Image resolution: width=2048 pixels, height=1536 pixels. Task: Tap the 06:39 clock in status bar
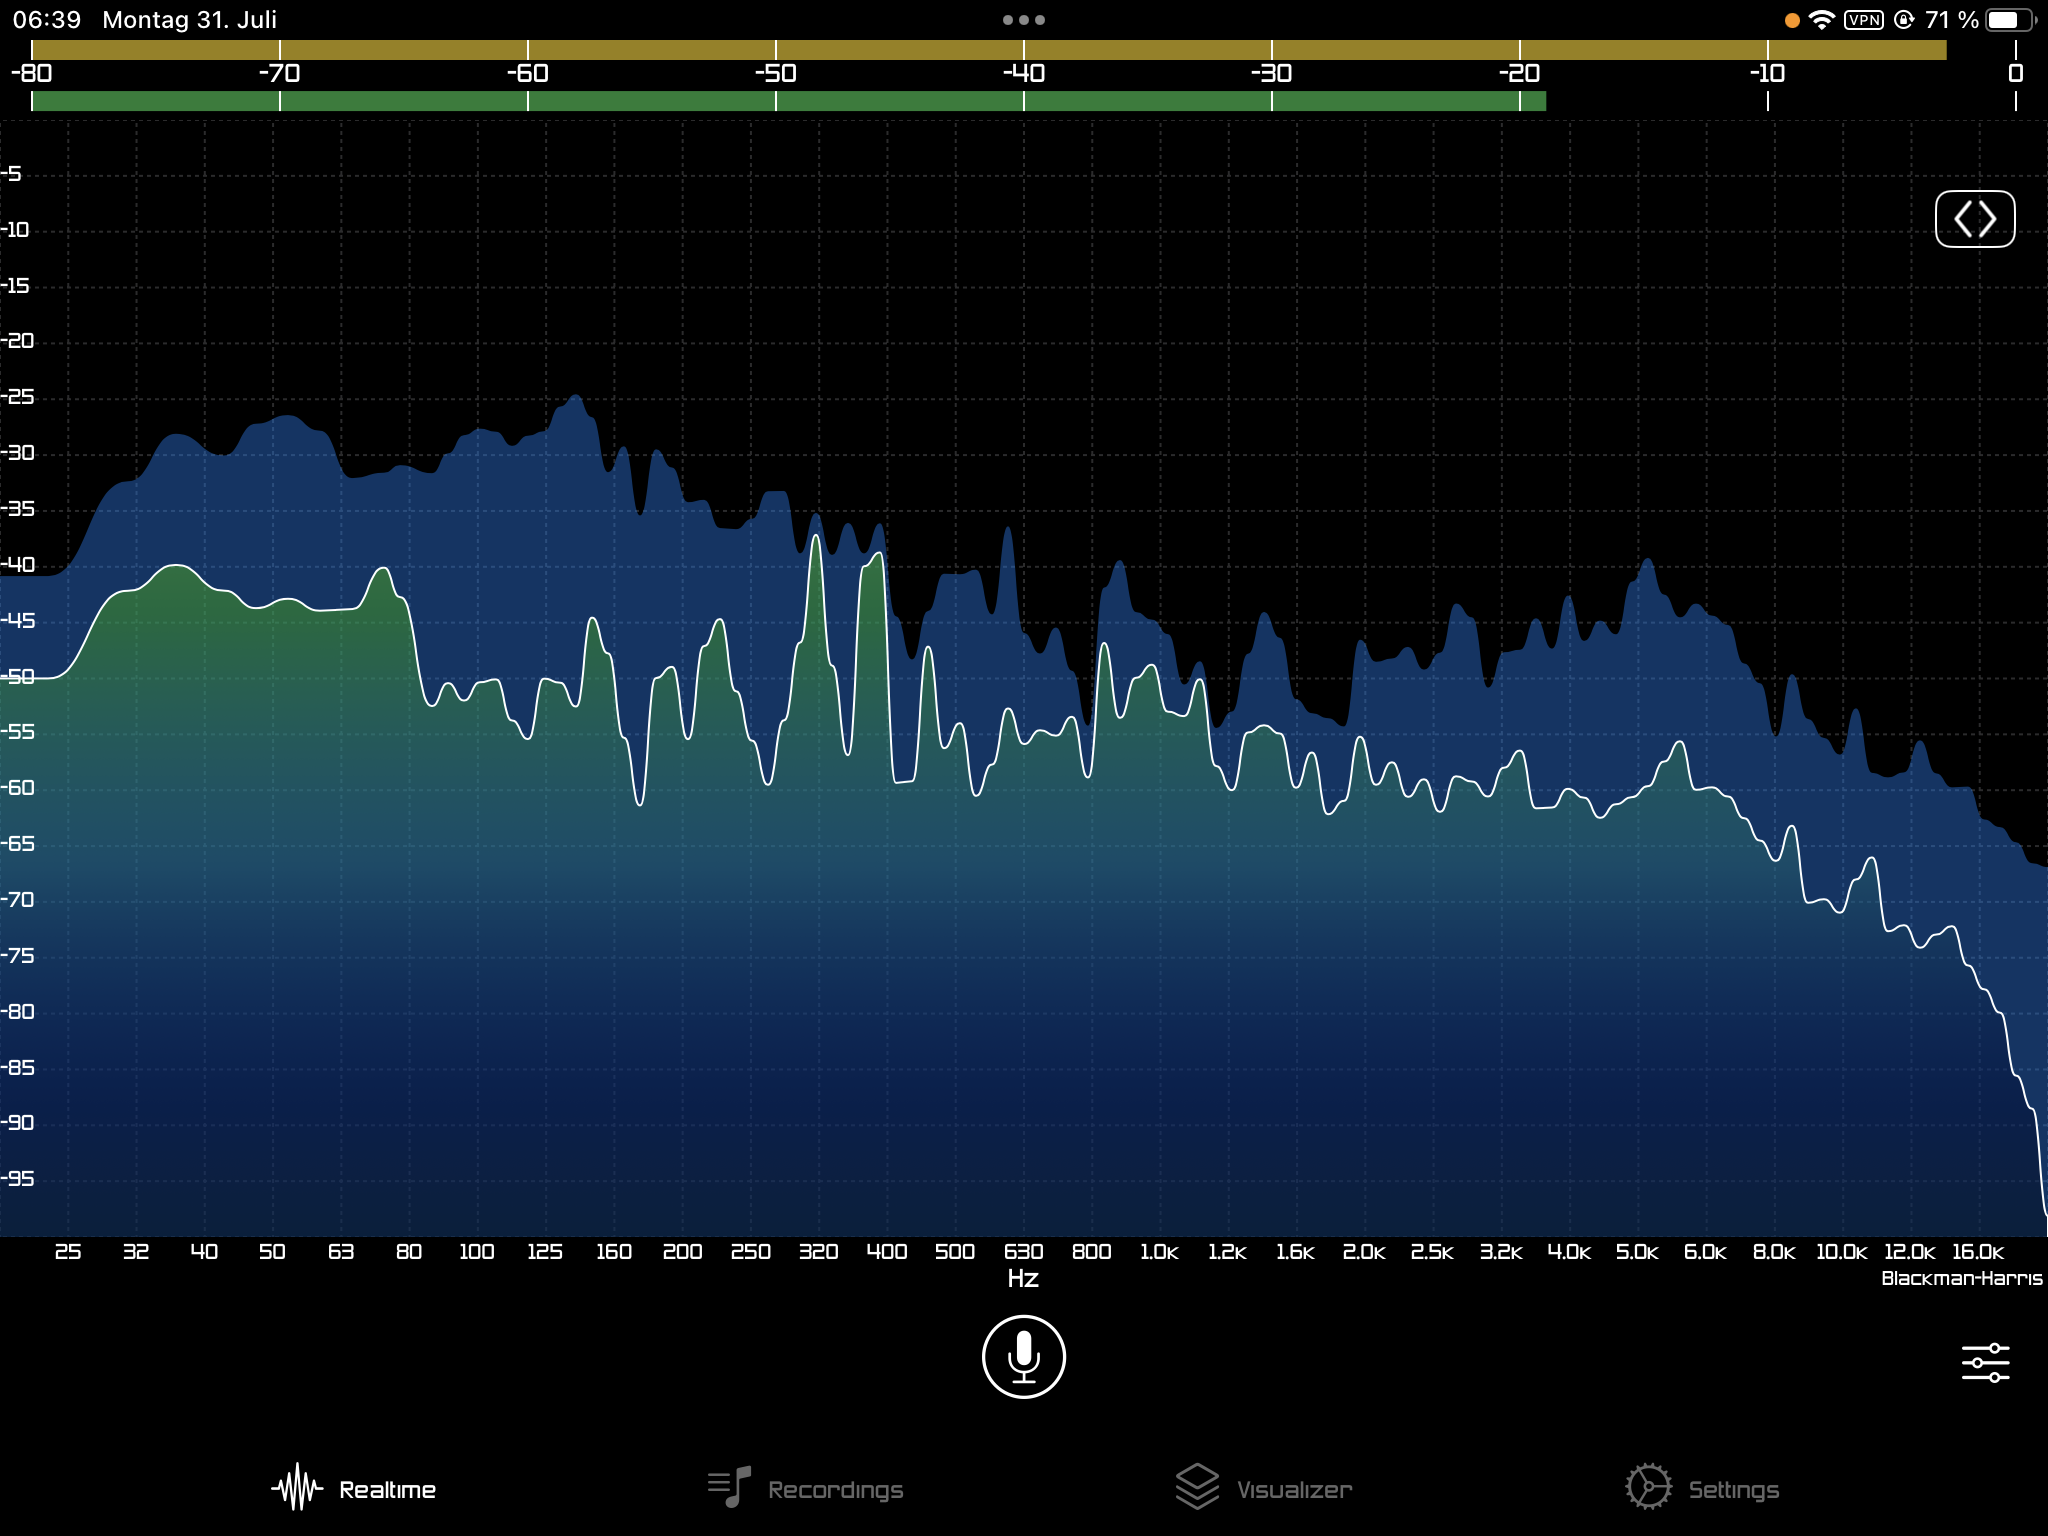click(46, 20)
